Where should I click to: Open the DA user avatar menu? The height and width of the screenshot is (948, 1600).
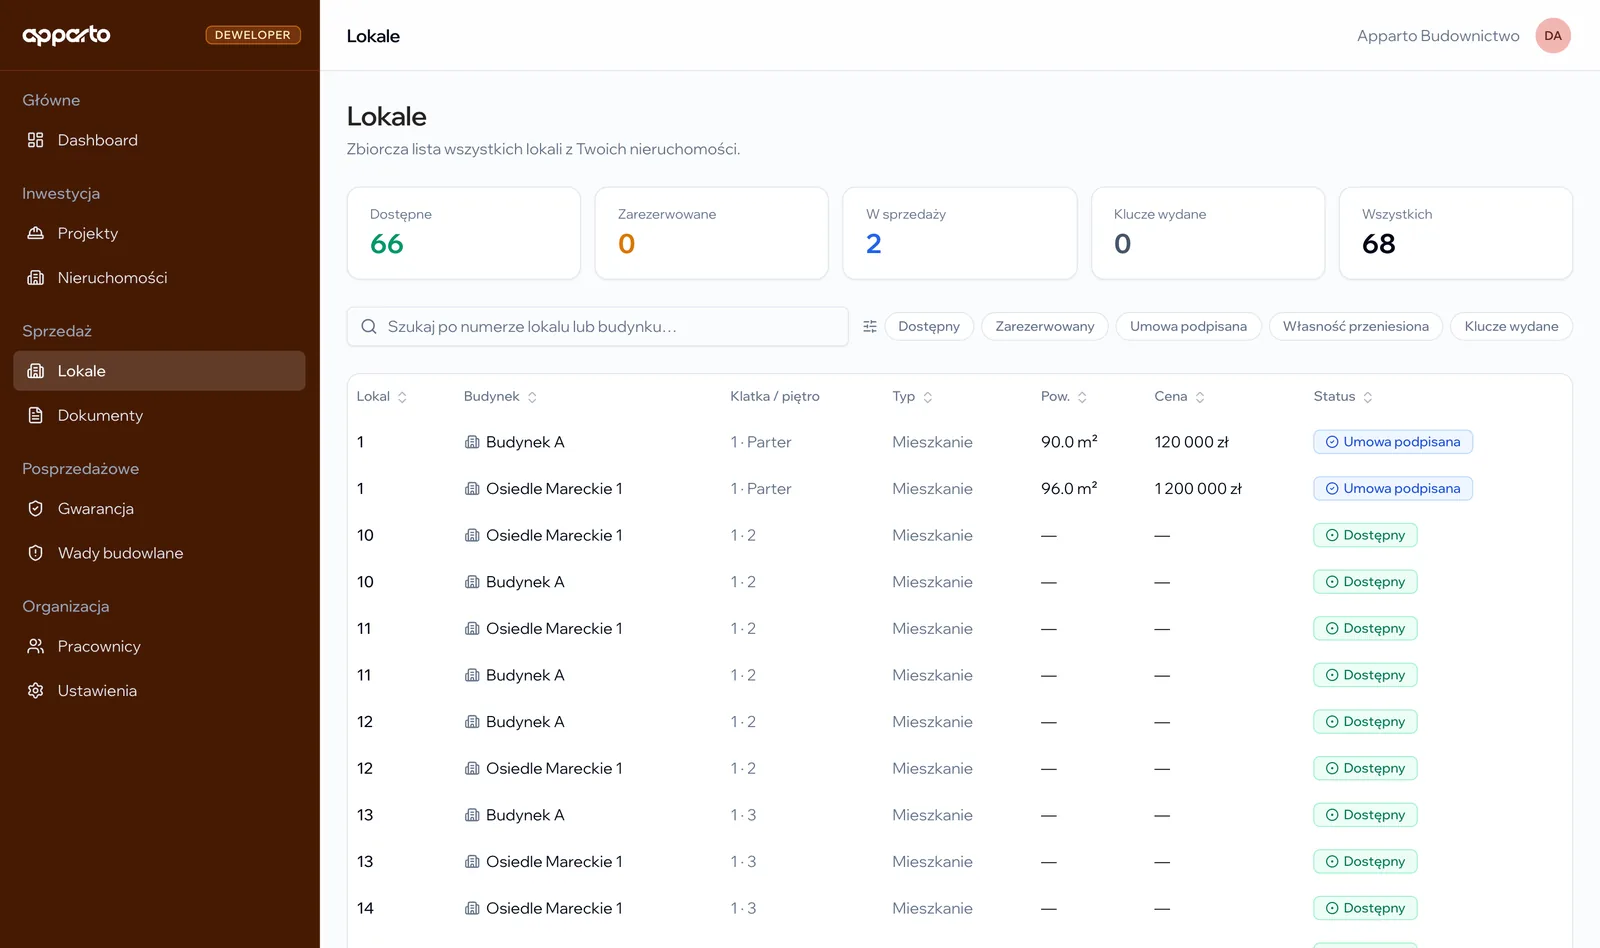pyautogui.click(x=1553, y=36)
